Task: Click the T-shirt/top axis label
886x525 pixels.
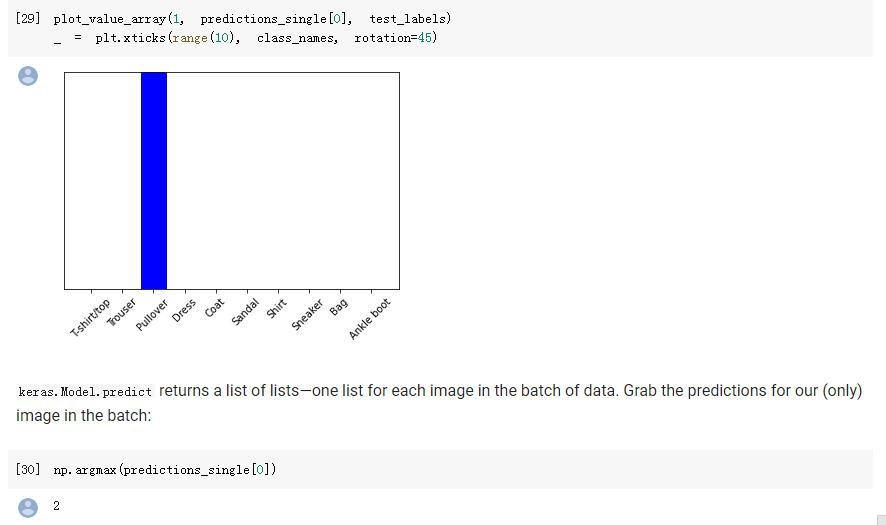Action: 90,318
